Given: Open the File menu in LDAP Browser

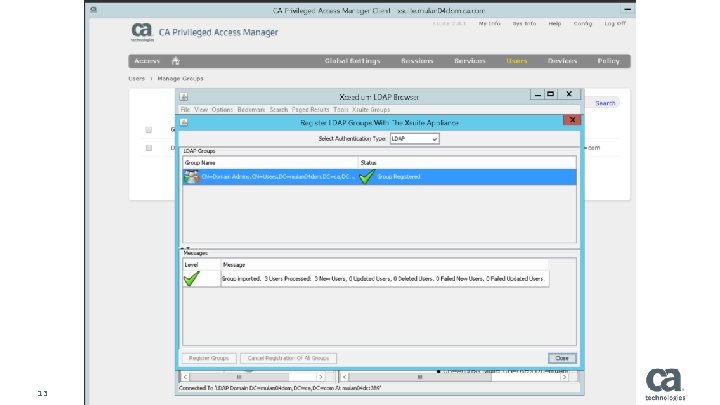Looking at the screenshot, I should [185, 110].
